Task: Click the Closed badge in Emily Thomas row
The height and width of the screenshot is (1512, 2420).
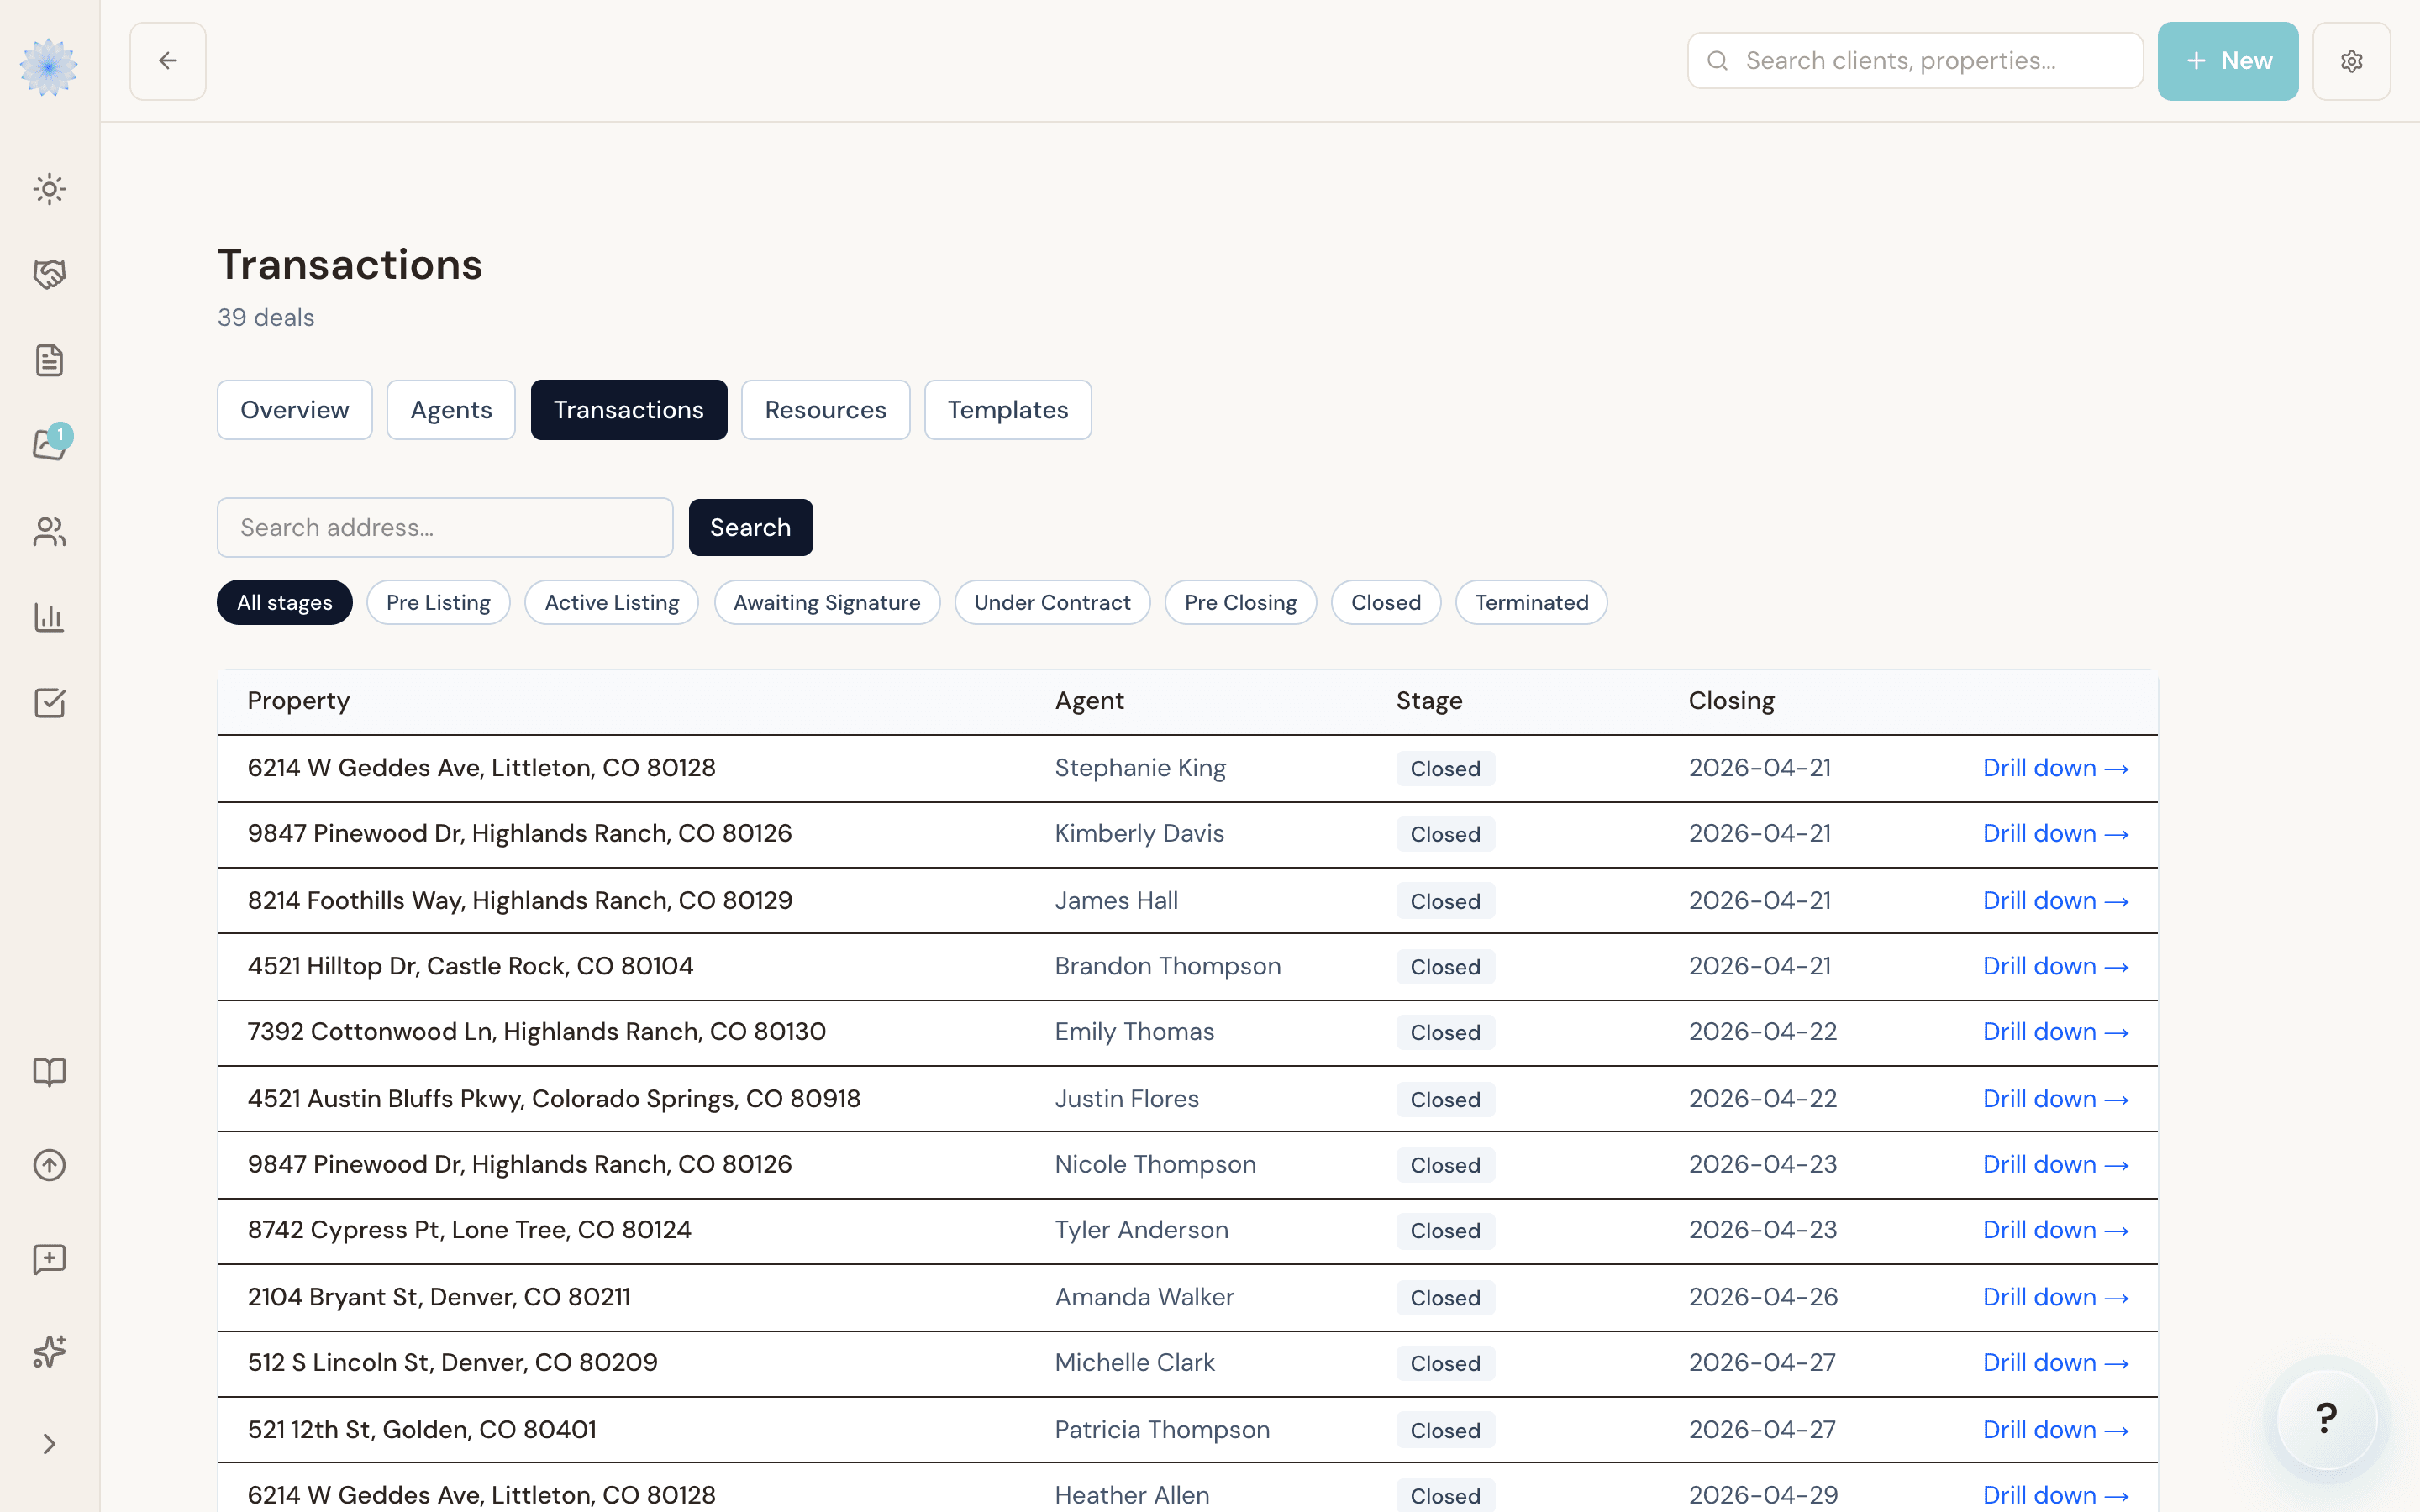Action: click(1445, 1032)
